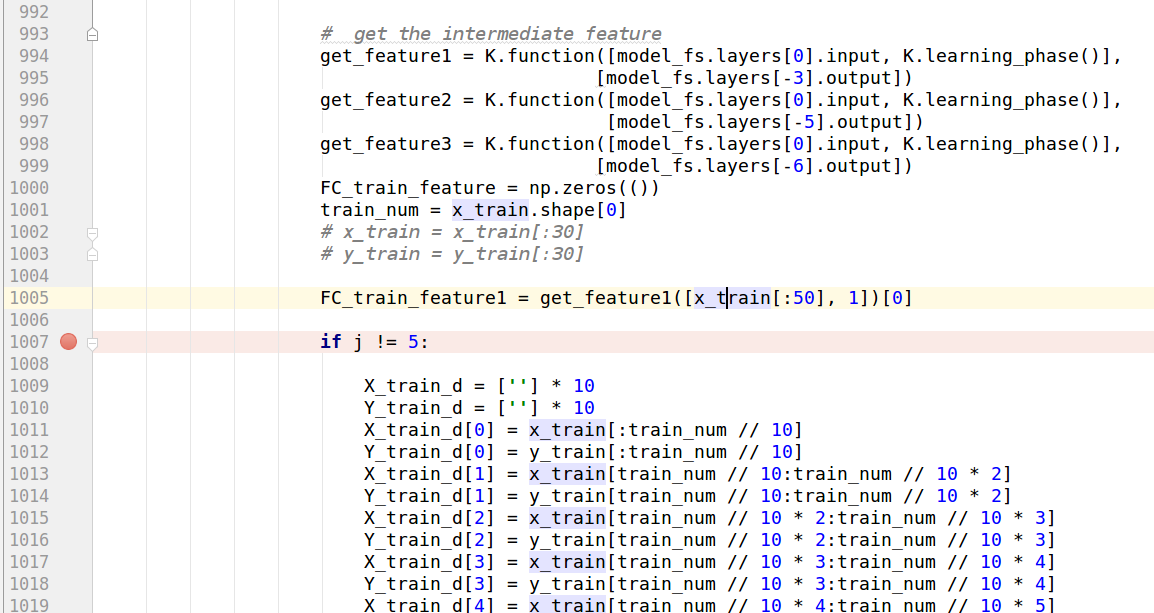Click highlighted x_train occurrence on line 1013
1154x613 pixels.
[x=565, y=473]
